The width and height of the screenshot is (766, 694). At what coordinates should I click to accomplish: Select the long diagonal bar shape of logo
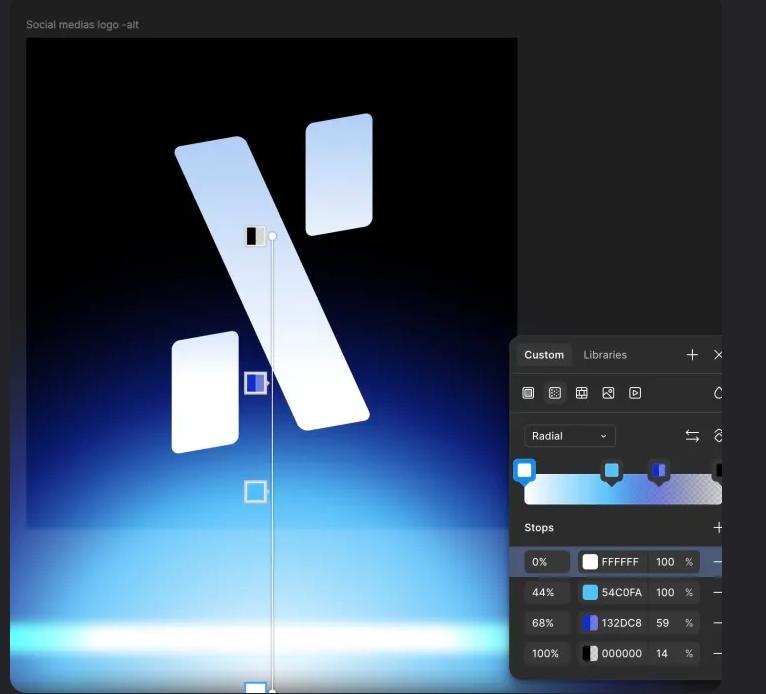[272, 283]
